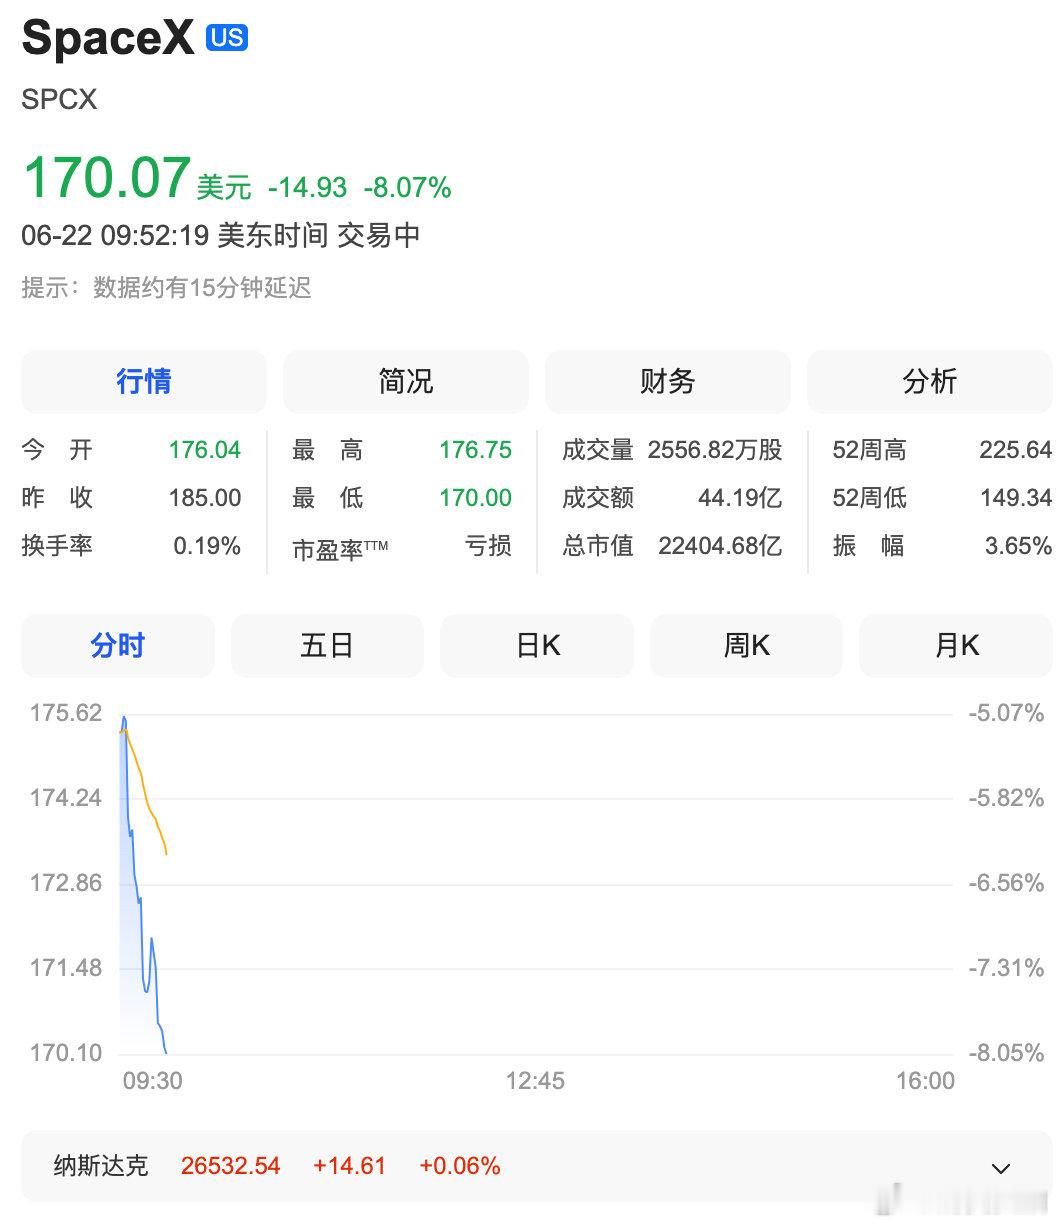Click the 昨收 value 185.00

click(205, 498)
